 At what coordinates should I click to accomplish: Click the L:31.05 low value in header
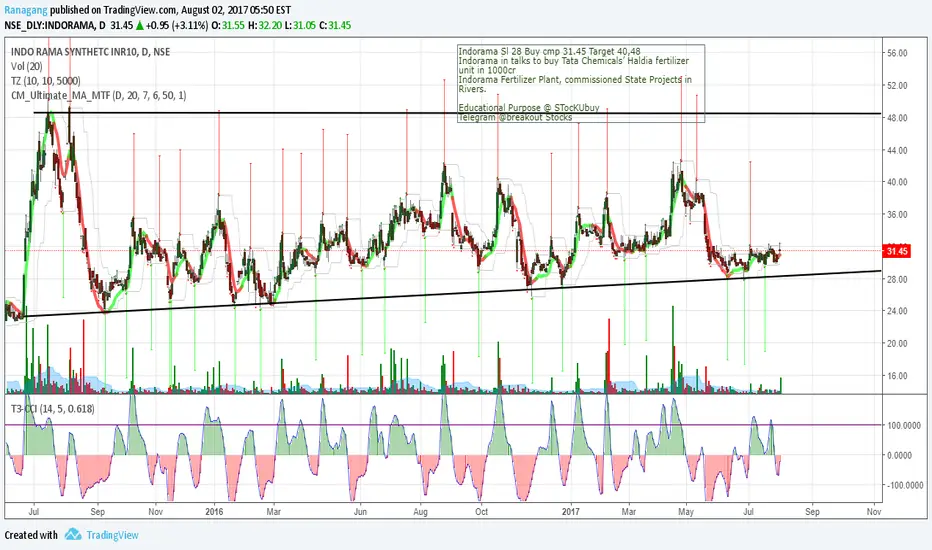tap(300, 25)
